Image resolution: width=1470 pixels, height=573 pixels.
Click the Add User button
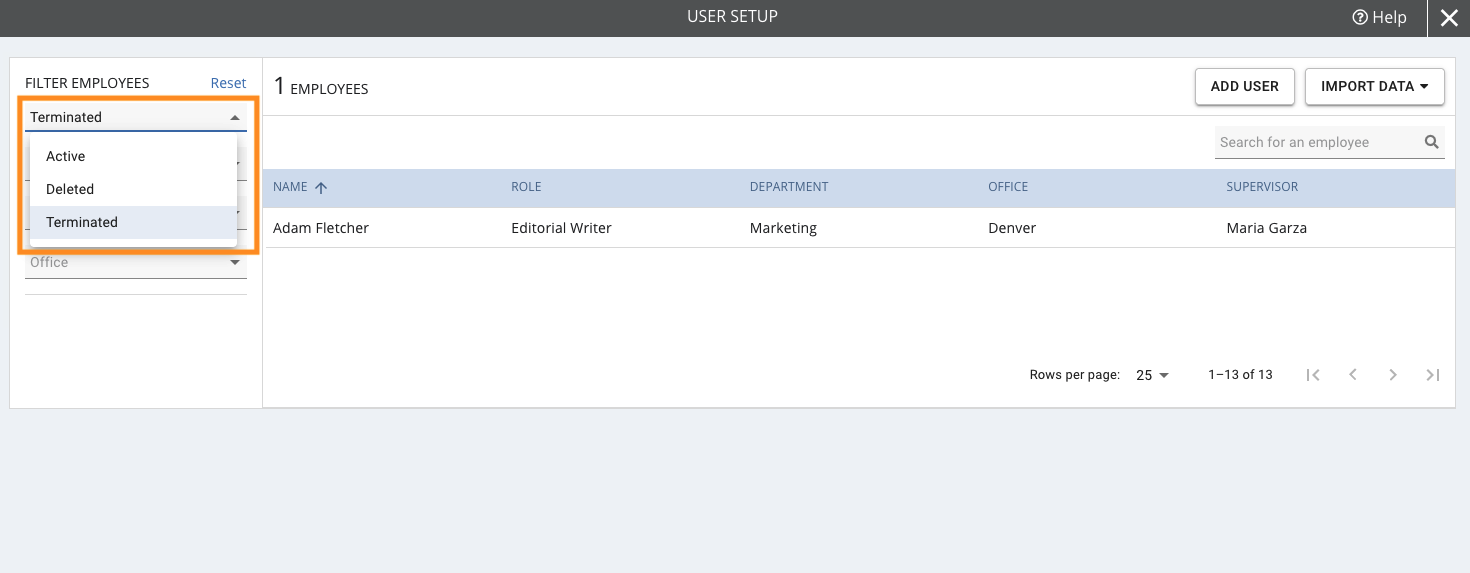[x=1245, y=86]
